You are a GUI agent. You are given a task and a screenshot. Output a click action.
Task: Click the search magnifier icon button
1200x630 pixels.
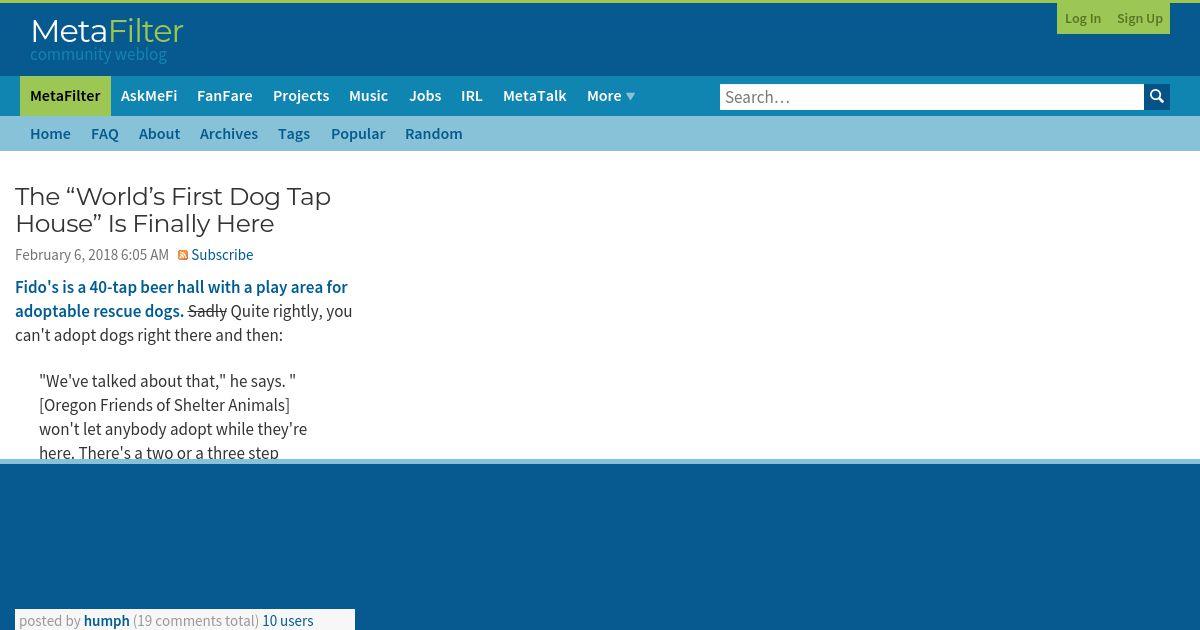pyautogui.click(x=1157, y=97)
